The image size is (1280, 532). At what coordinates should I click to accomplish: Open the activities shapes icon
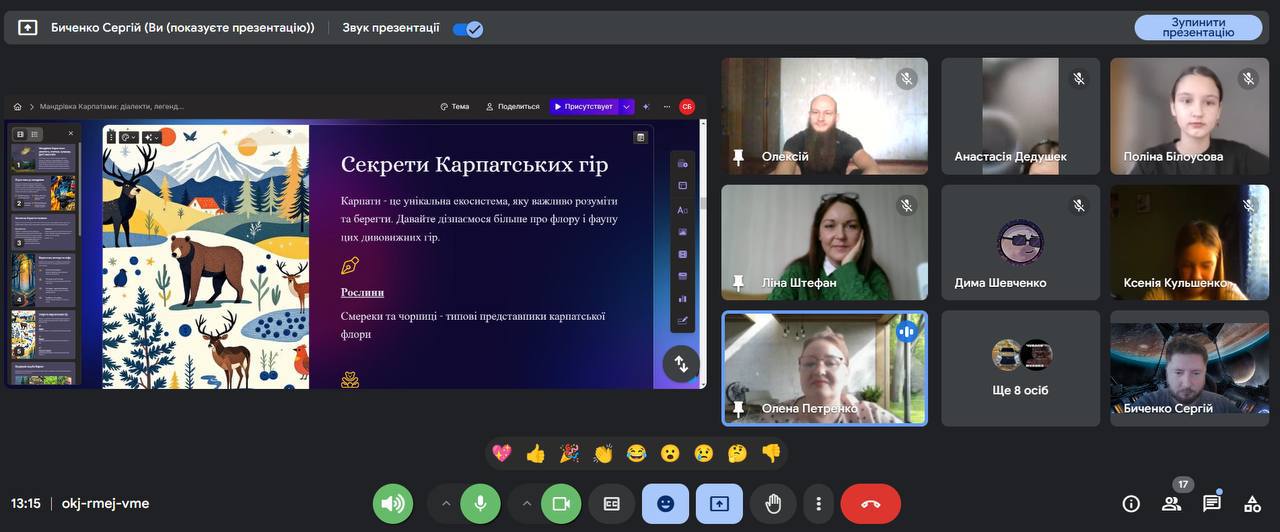point(1251,504)
